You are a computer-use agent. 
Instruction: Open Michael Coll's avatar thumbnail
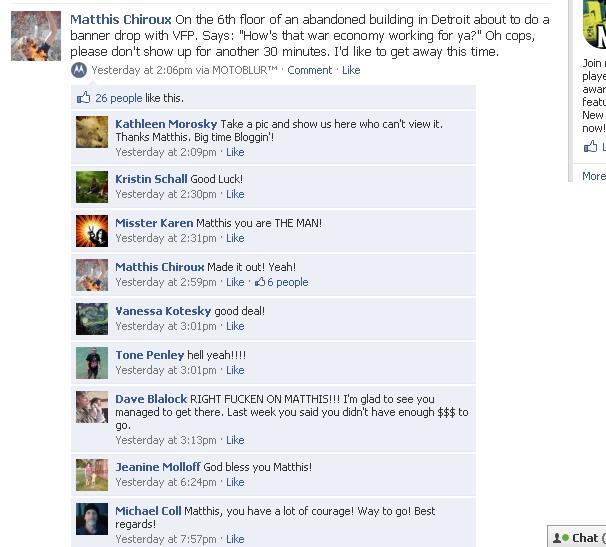92,519
